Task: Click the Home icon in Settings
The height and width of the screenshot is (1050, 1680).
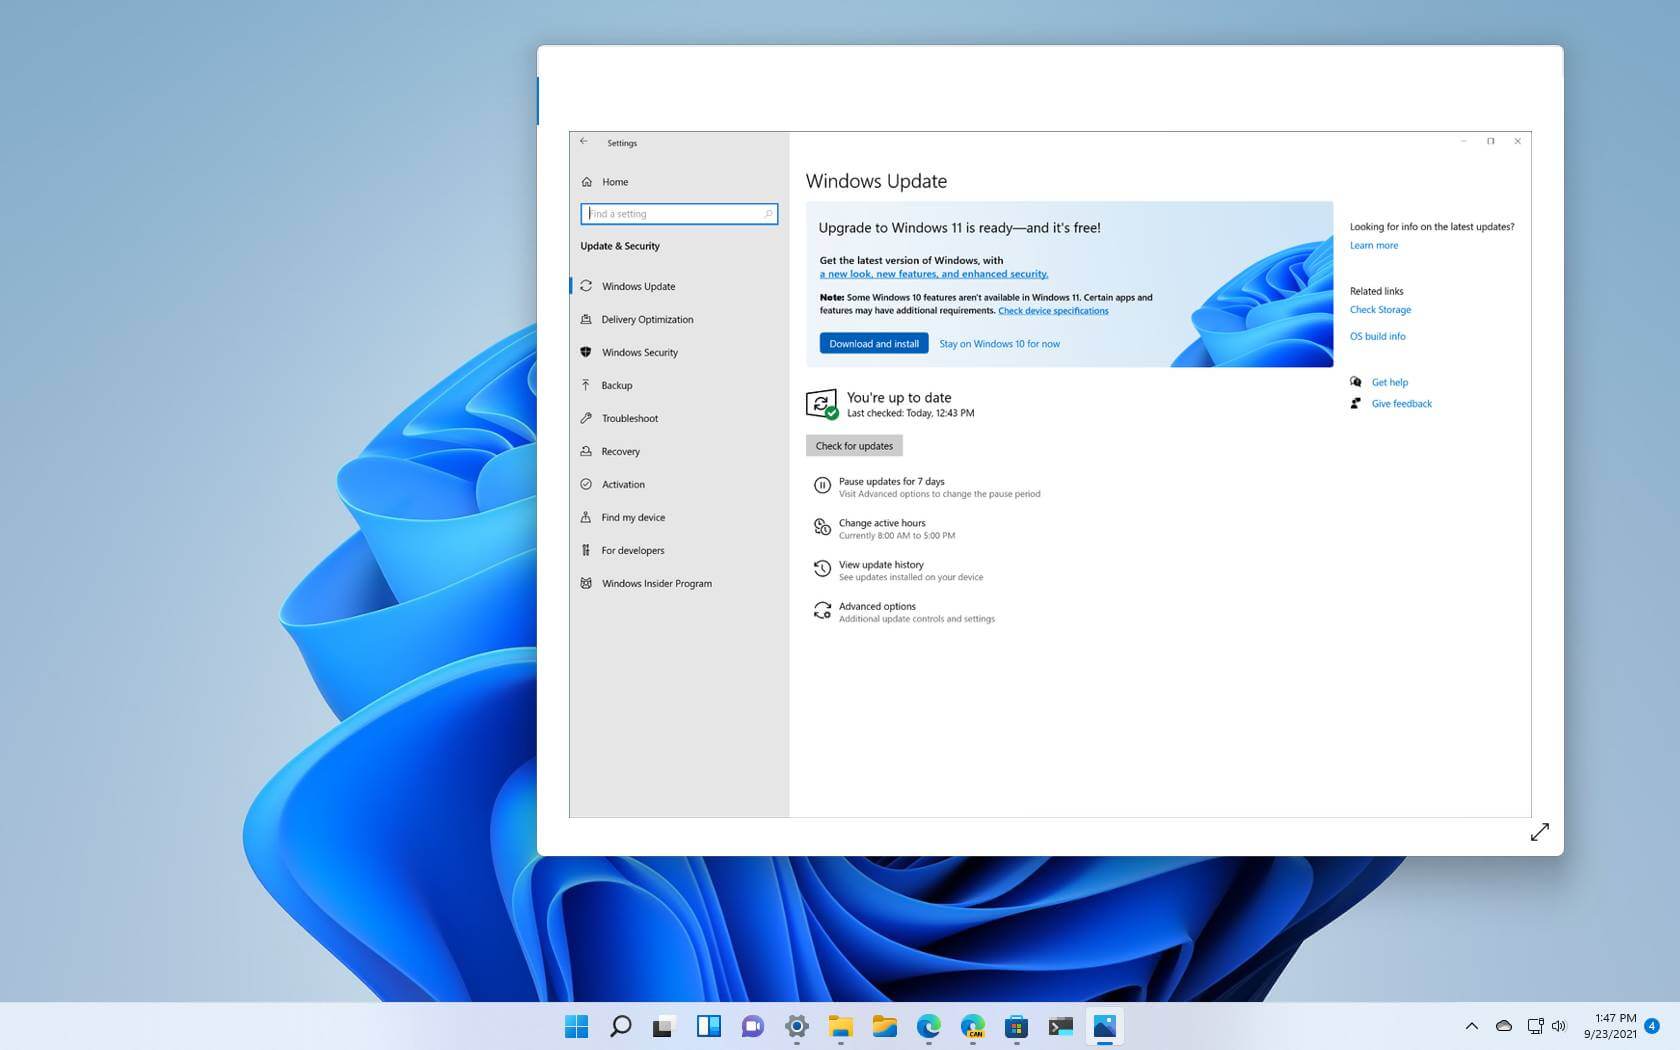Action: coord(587,182)
